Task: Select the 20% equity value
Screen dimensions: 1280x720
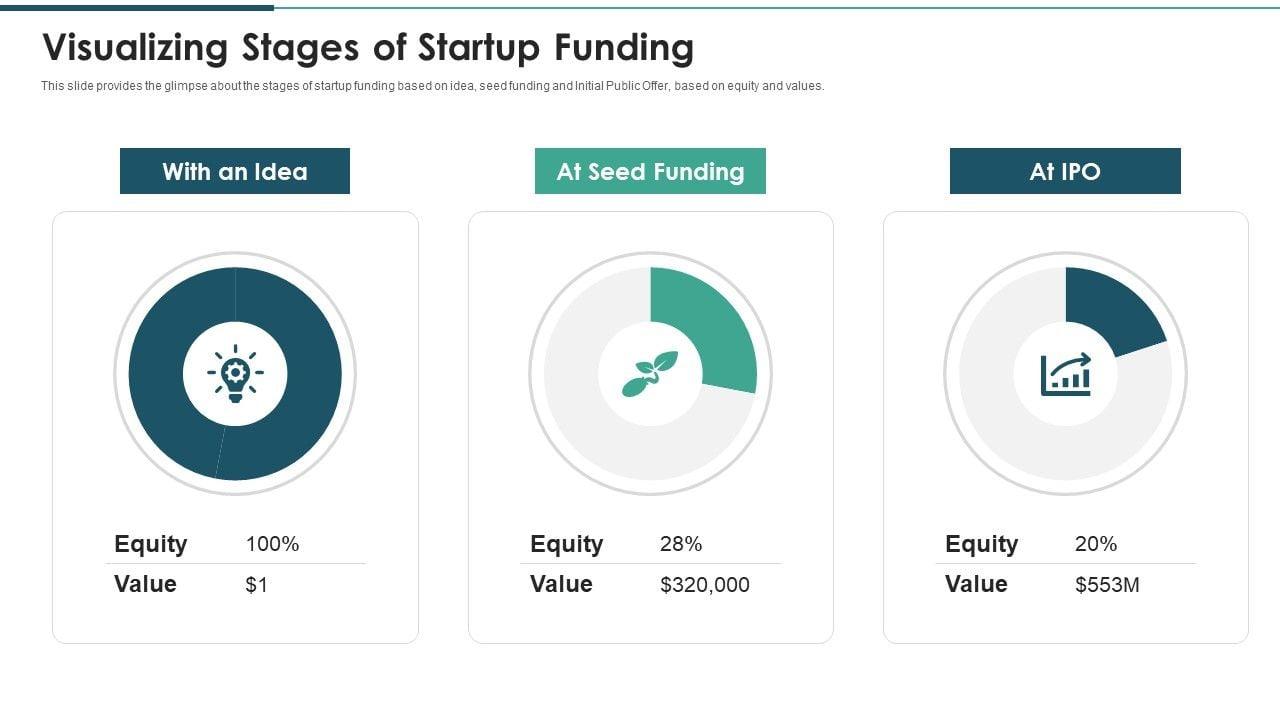Action: (x=1096, y=544)
